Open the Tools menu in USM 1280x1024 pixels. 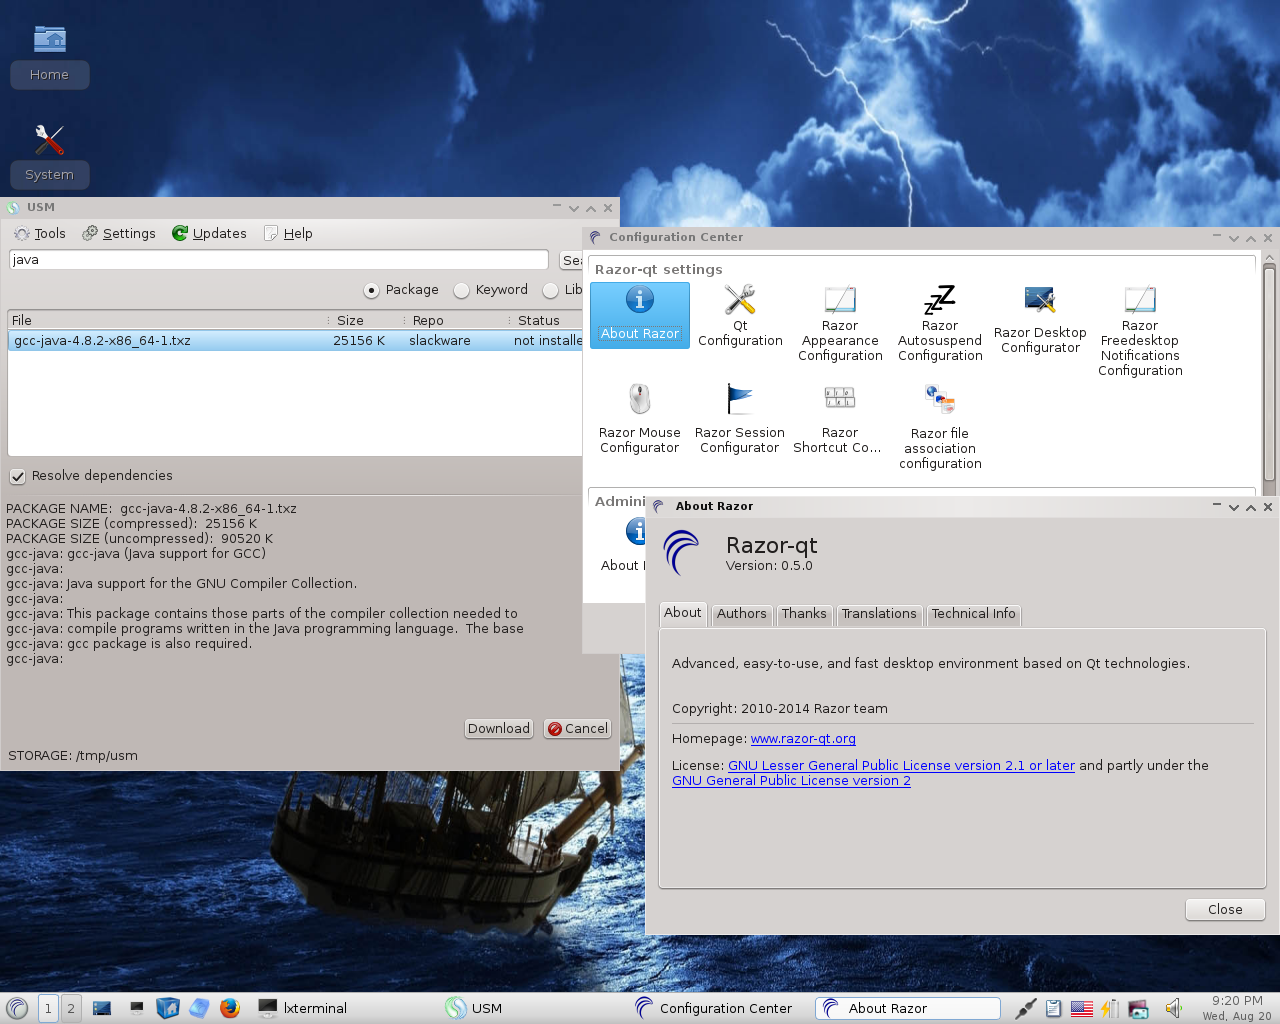coord(40,234)
